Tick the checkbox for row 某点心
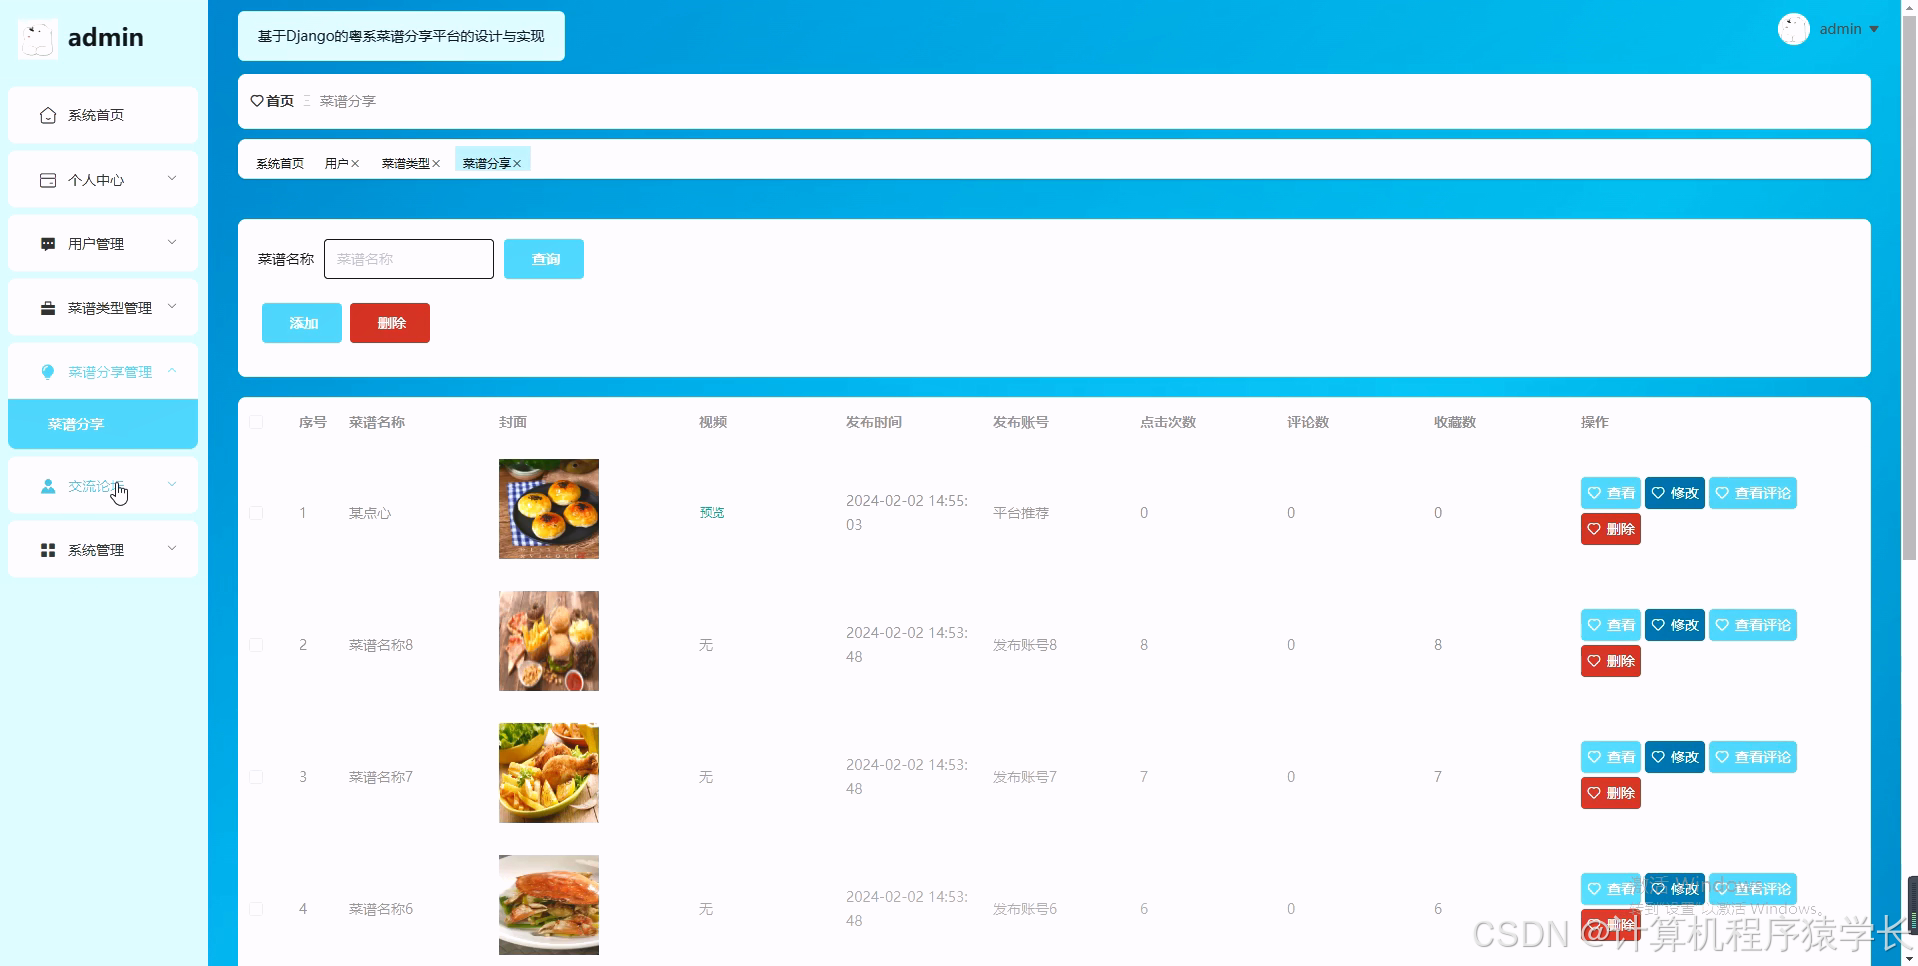Screen dimensions: 1918x966 tap(256, 513)
